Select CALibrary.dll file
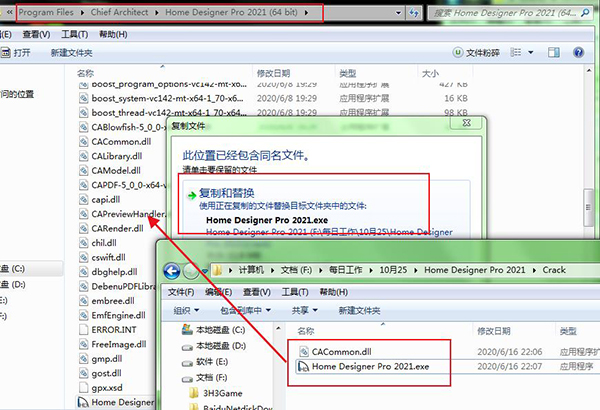Screen dimensions: 600x410 pos(117,156)
